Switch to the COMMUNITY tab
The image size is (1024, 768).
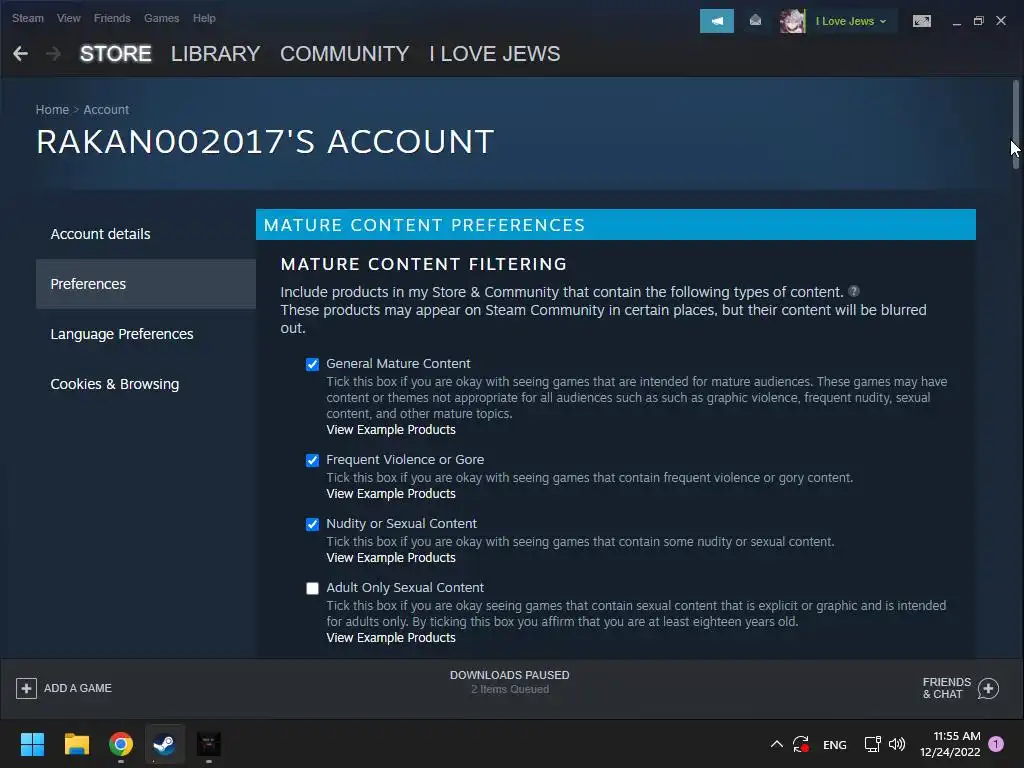(345, 54)
